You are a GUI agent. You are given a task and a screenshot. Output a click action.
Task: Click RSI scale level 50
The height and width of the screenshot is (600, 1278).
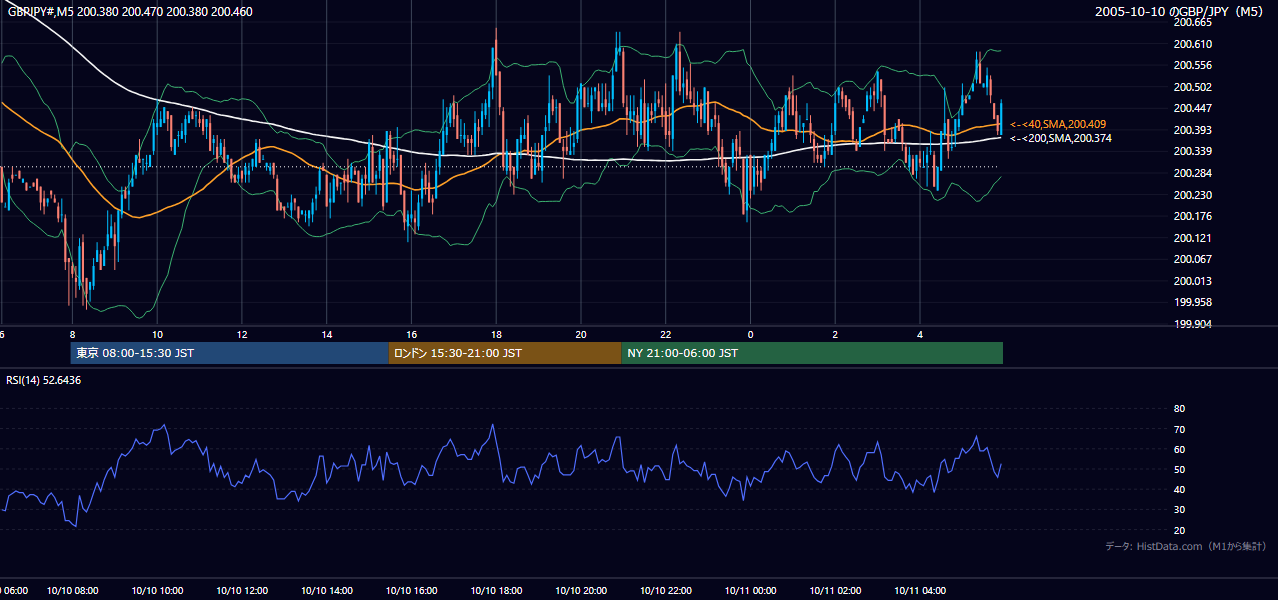coord(1179,469)
